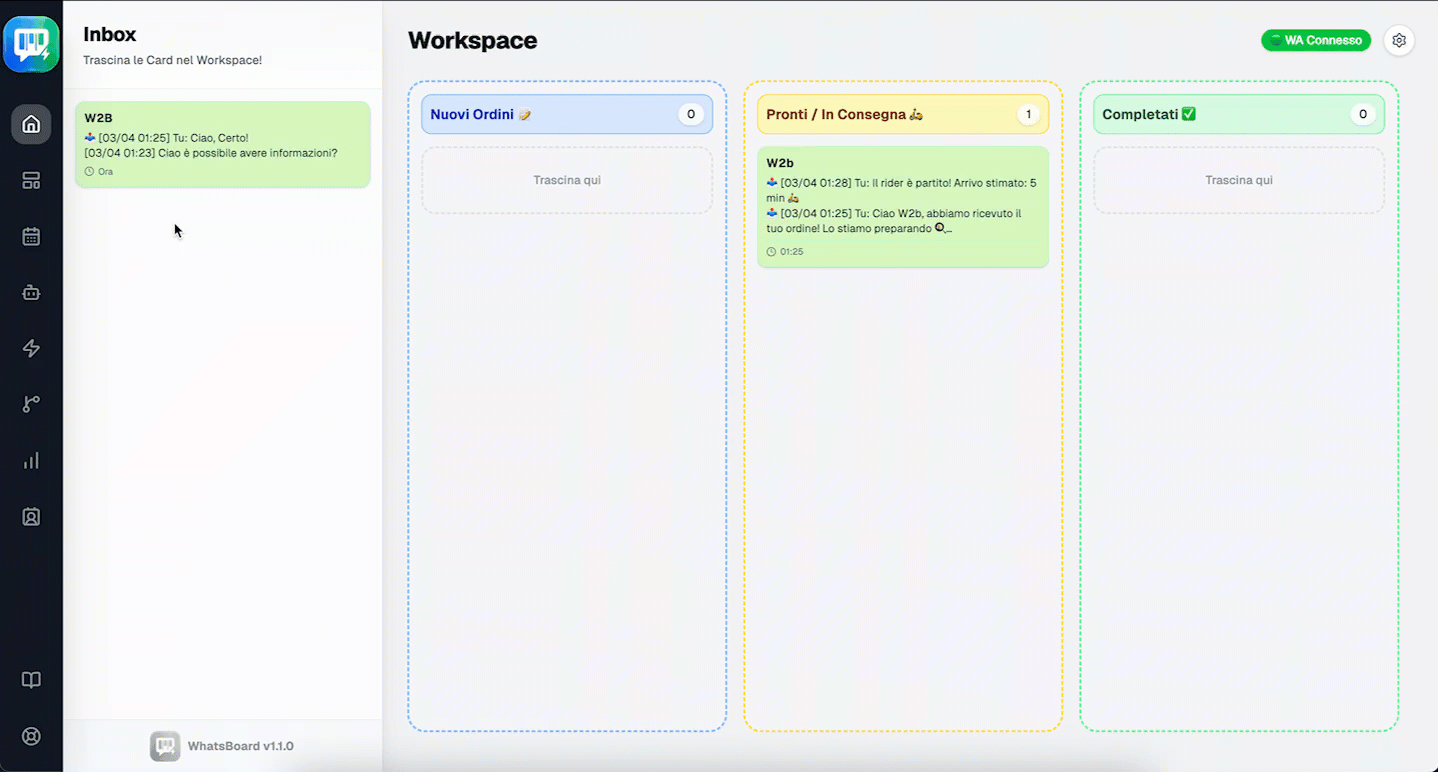Click the WA Connesso status badge
This screenshot has height=772, width=1438.
1316,40
